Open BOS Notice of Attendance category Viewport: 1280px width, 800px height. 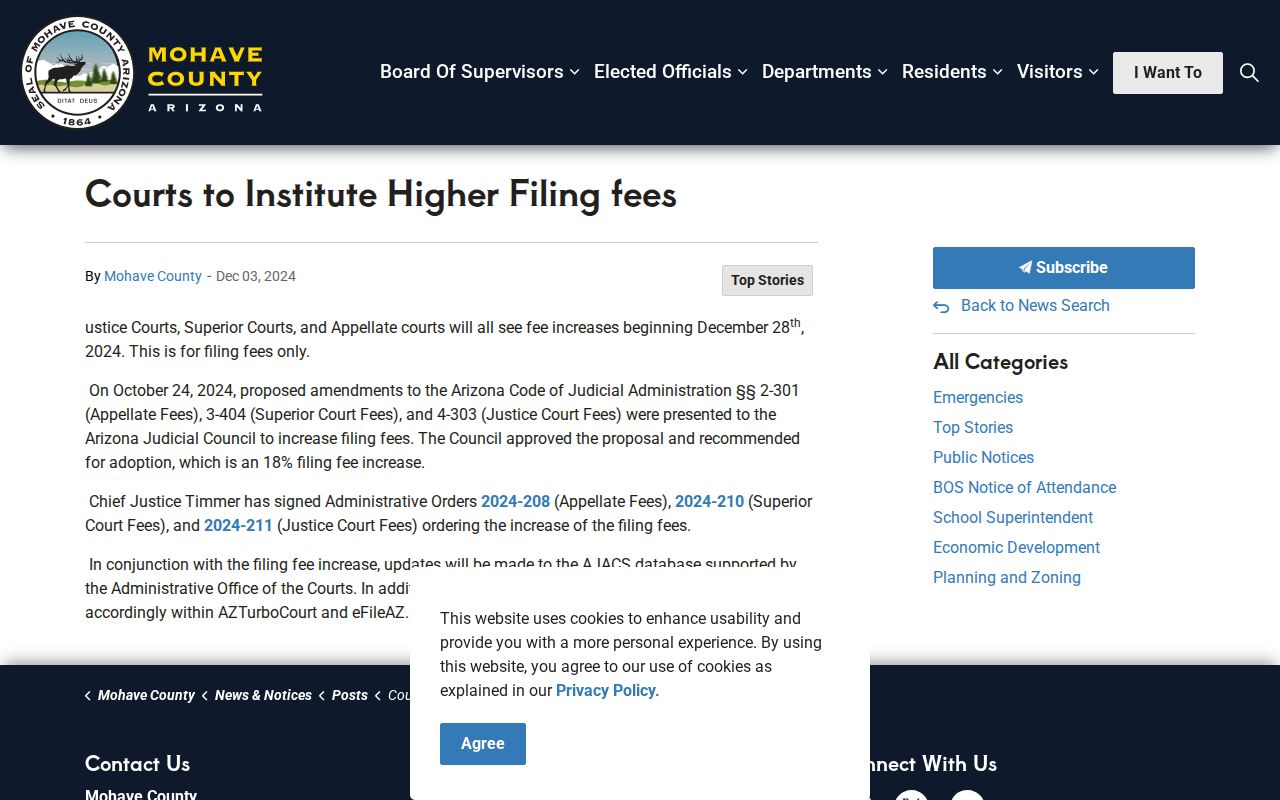point(1024,487)
